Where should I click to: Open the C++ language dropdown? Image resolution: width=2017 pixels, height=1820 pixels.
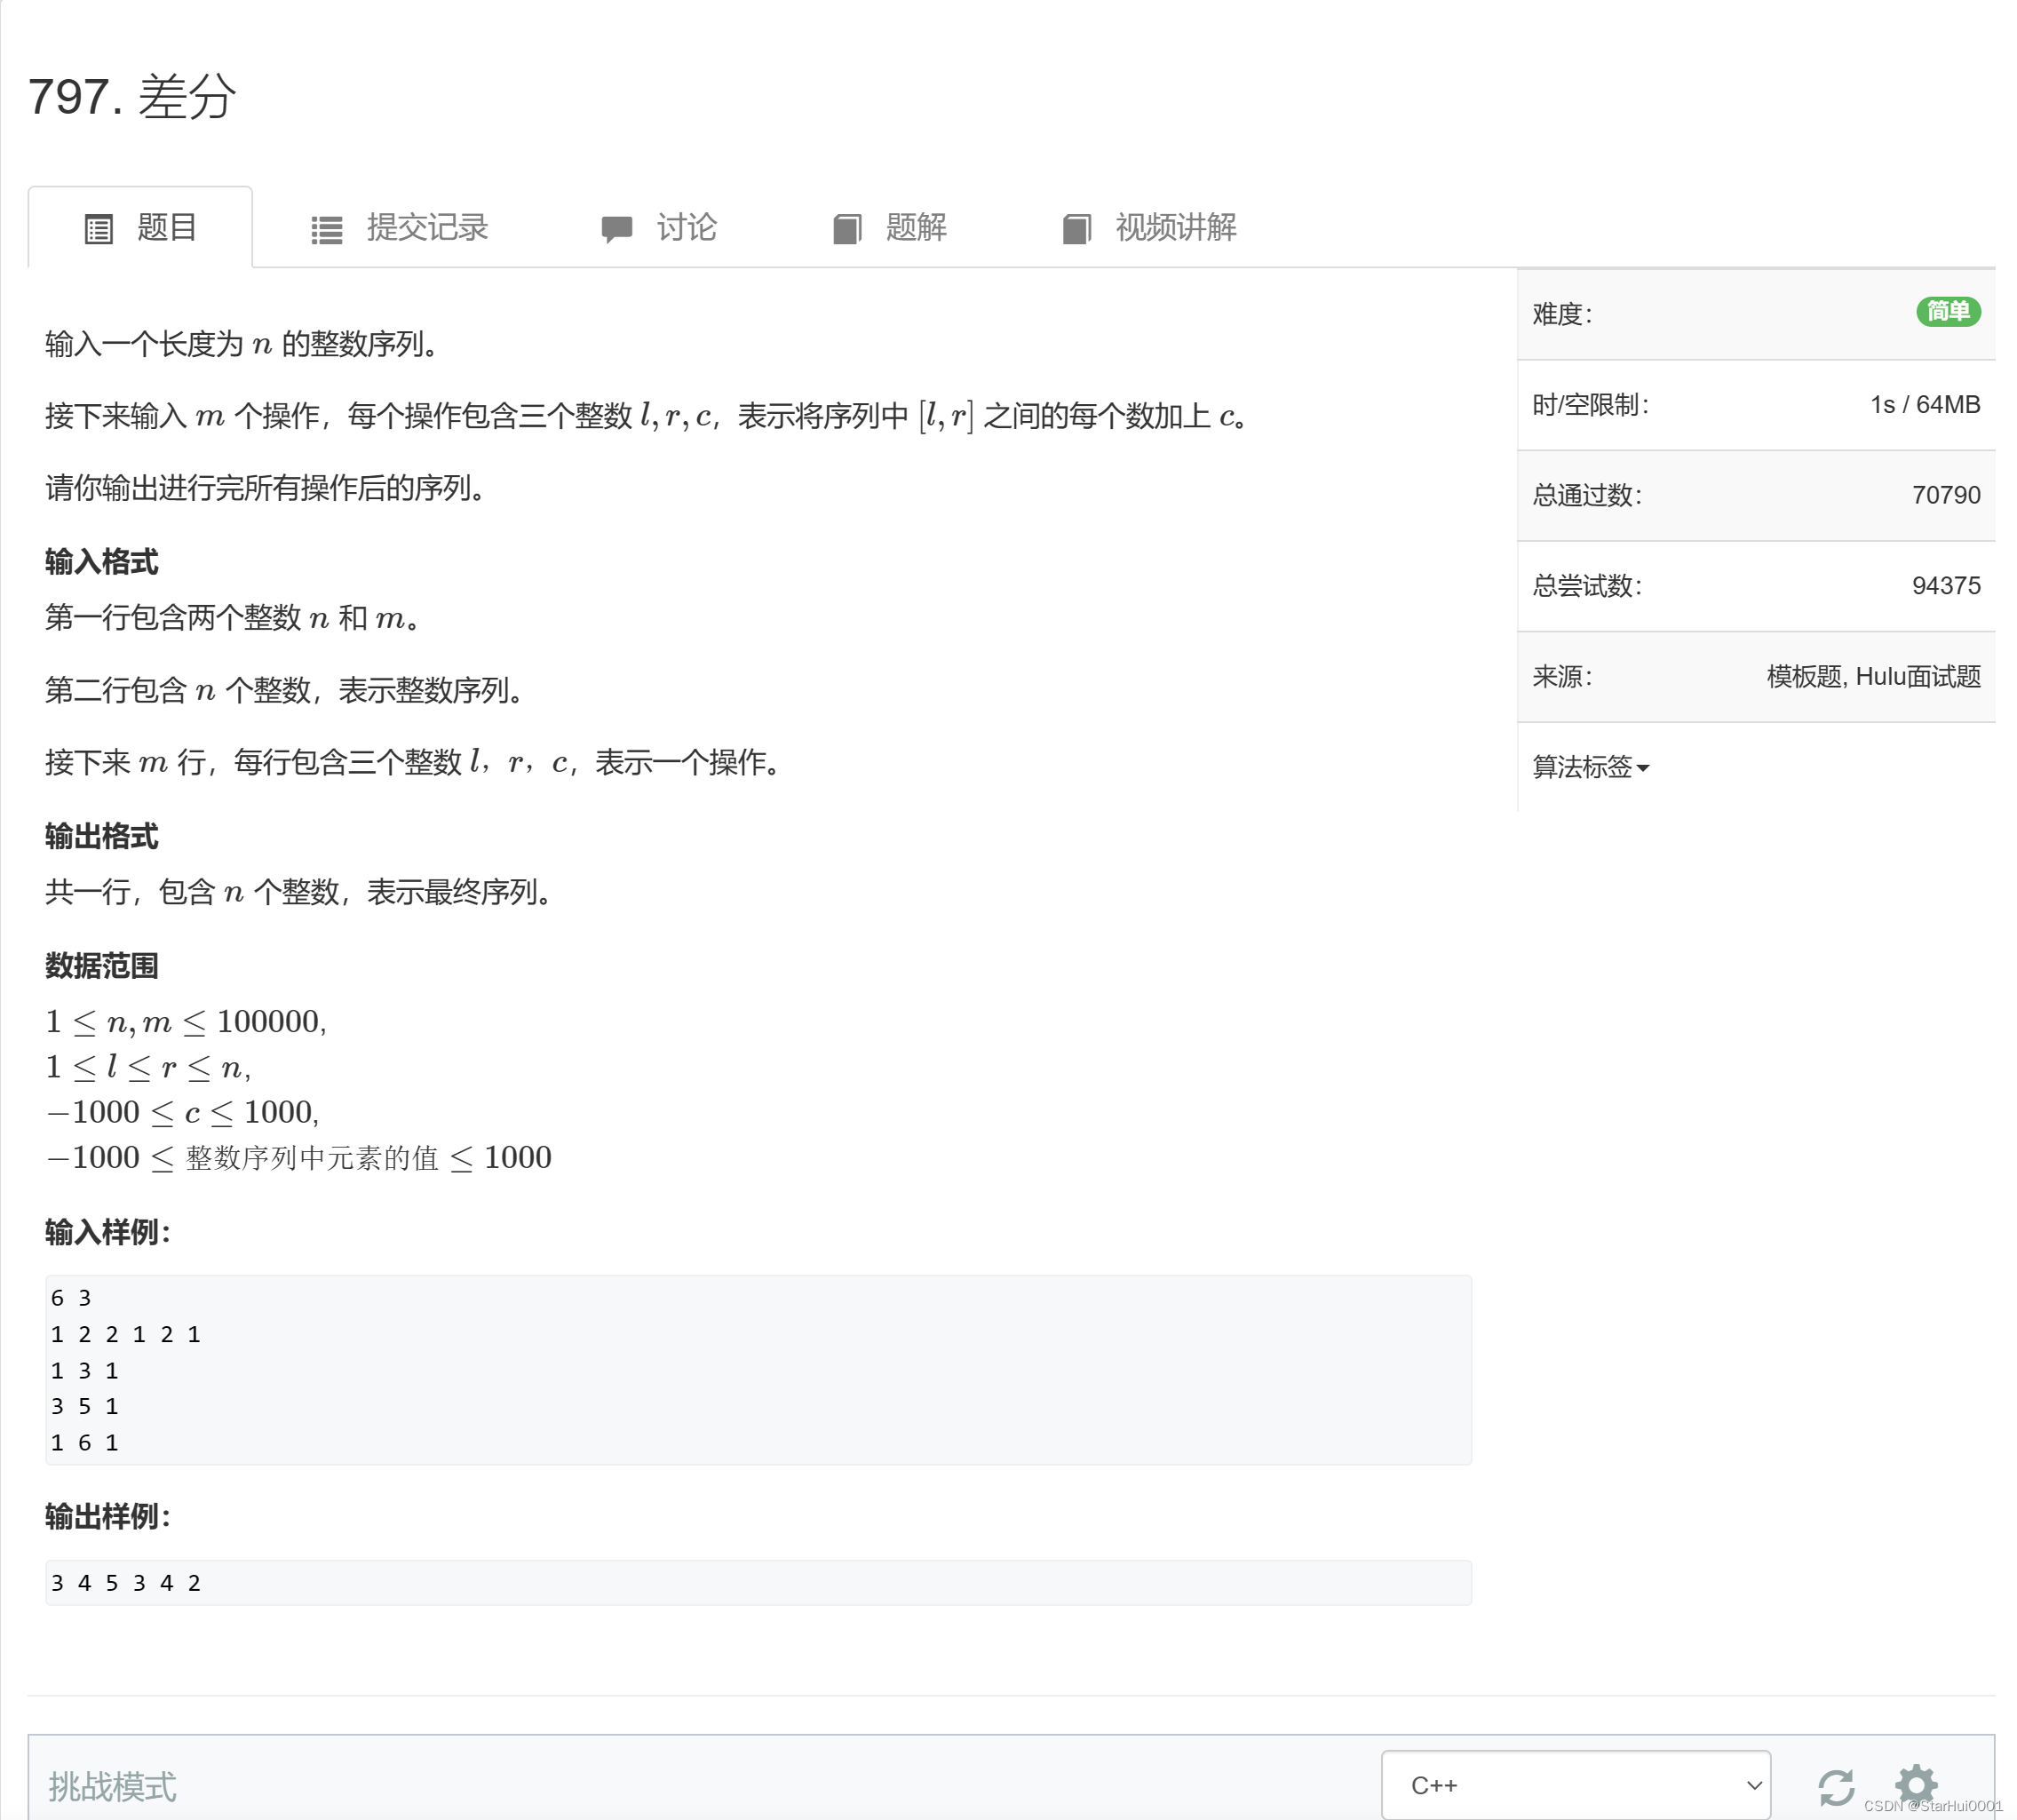pos(1574,1785)
